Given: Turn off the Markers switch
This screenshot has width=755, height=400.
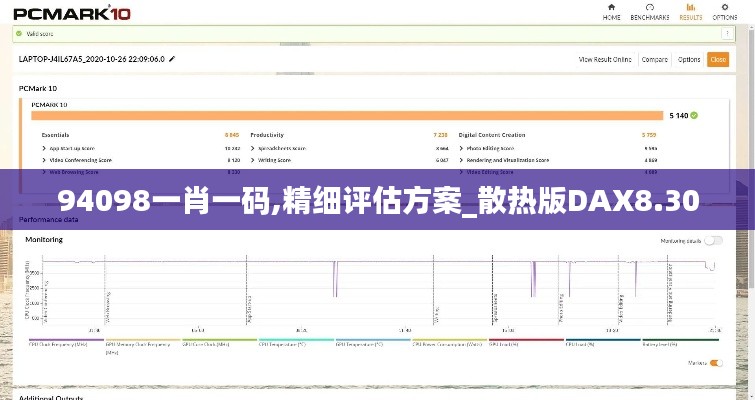Looking at the screenshot, I should coord(716,363).
